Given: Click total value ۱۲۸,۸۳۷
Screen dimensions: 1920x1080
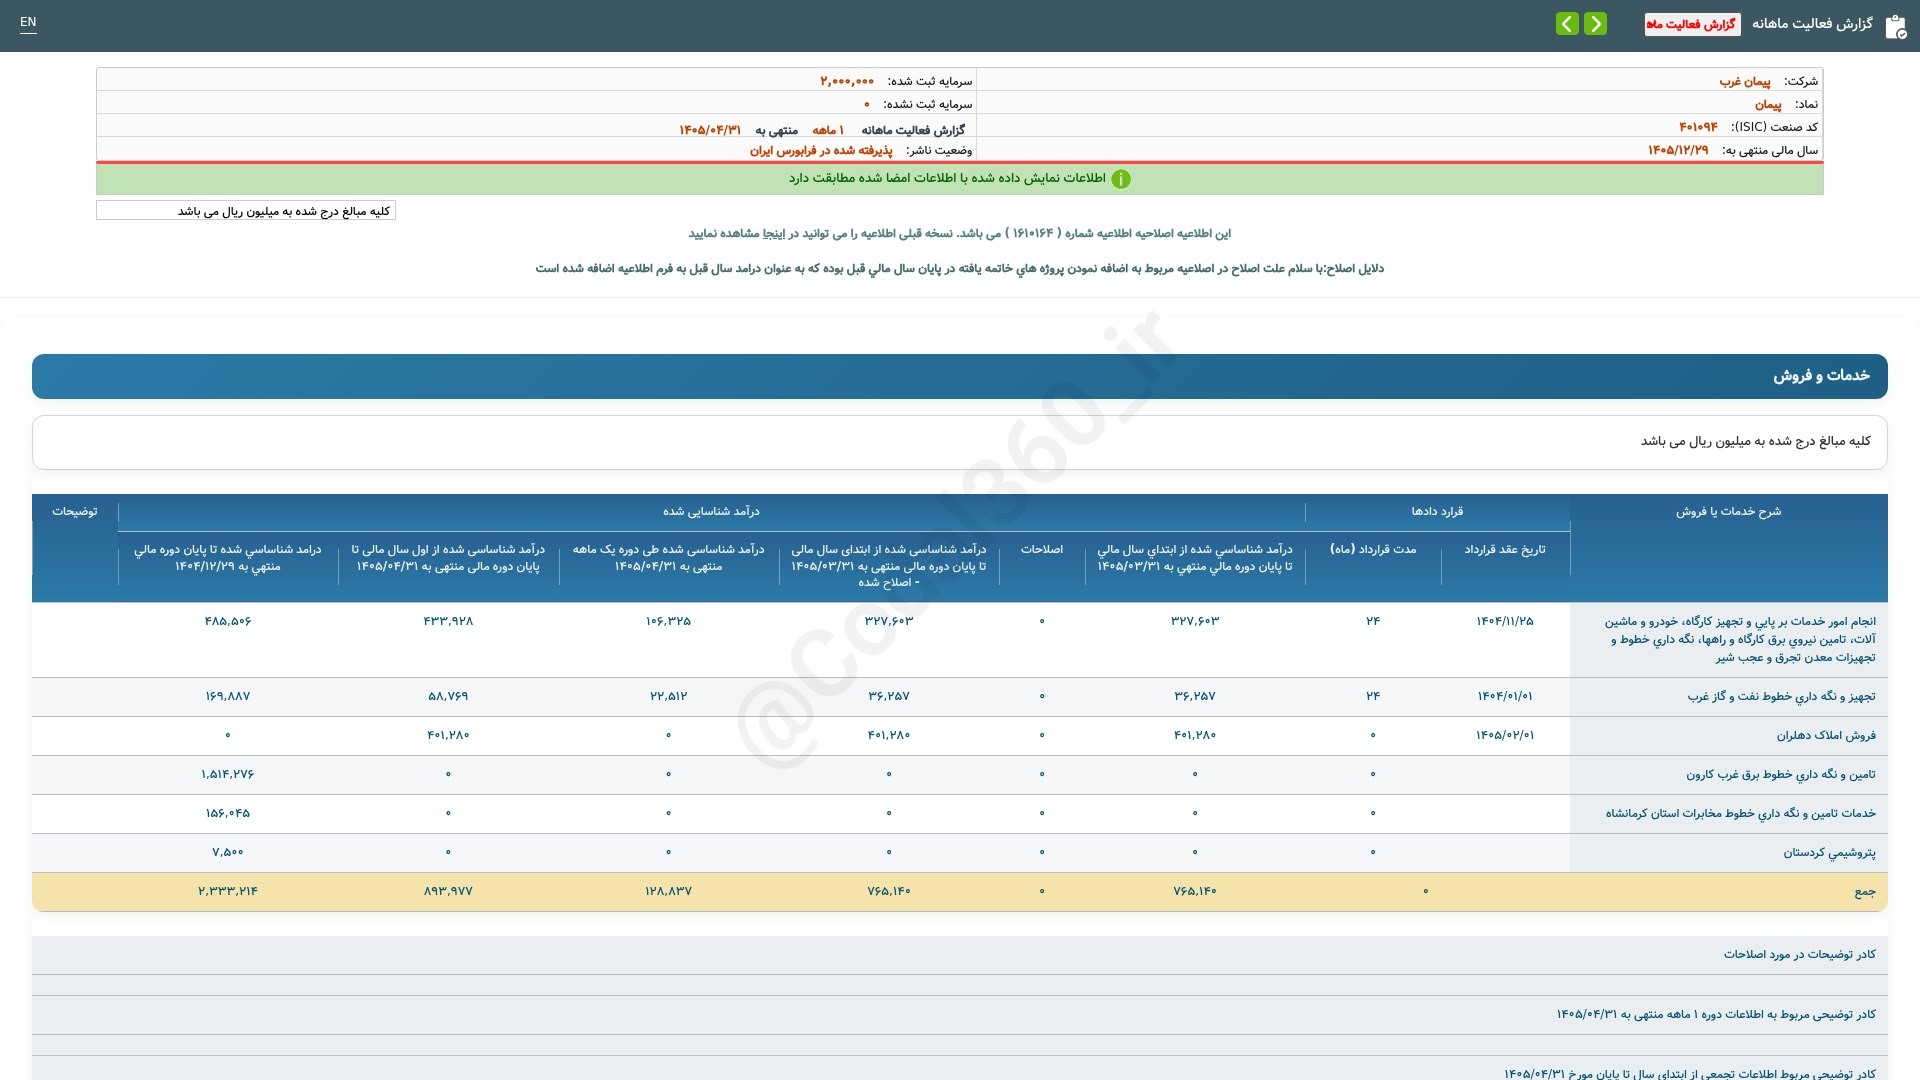Looking at the screenshot, I should [668, 891].
